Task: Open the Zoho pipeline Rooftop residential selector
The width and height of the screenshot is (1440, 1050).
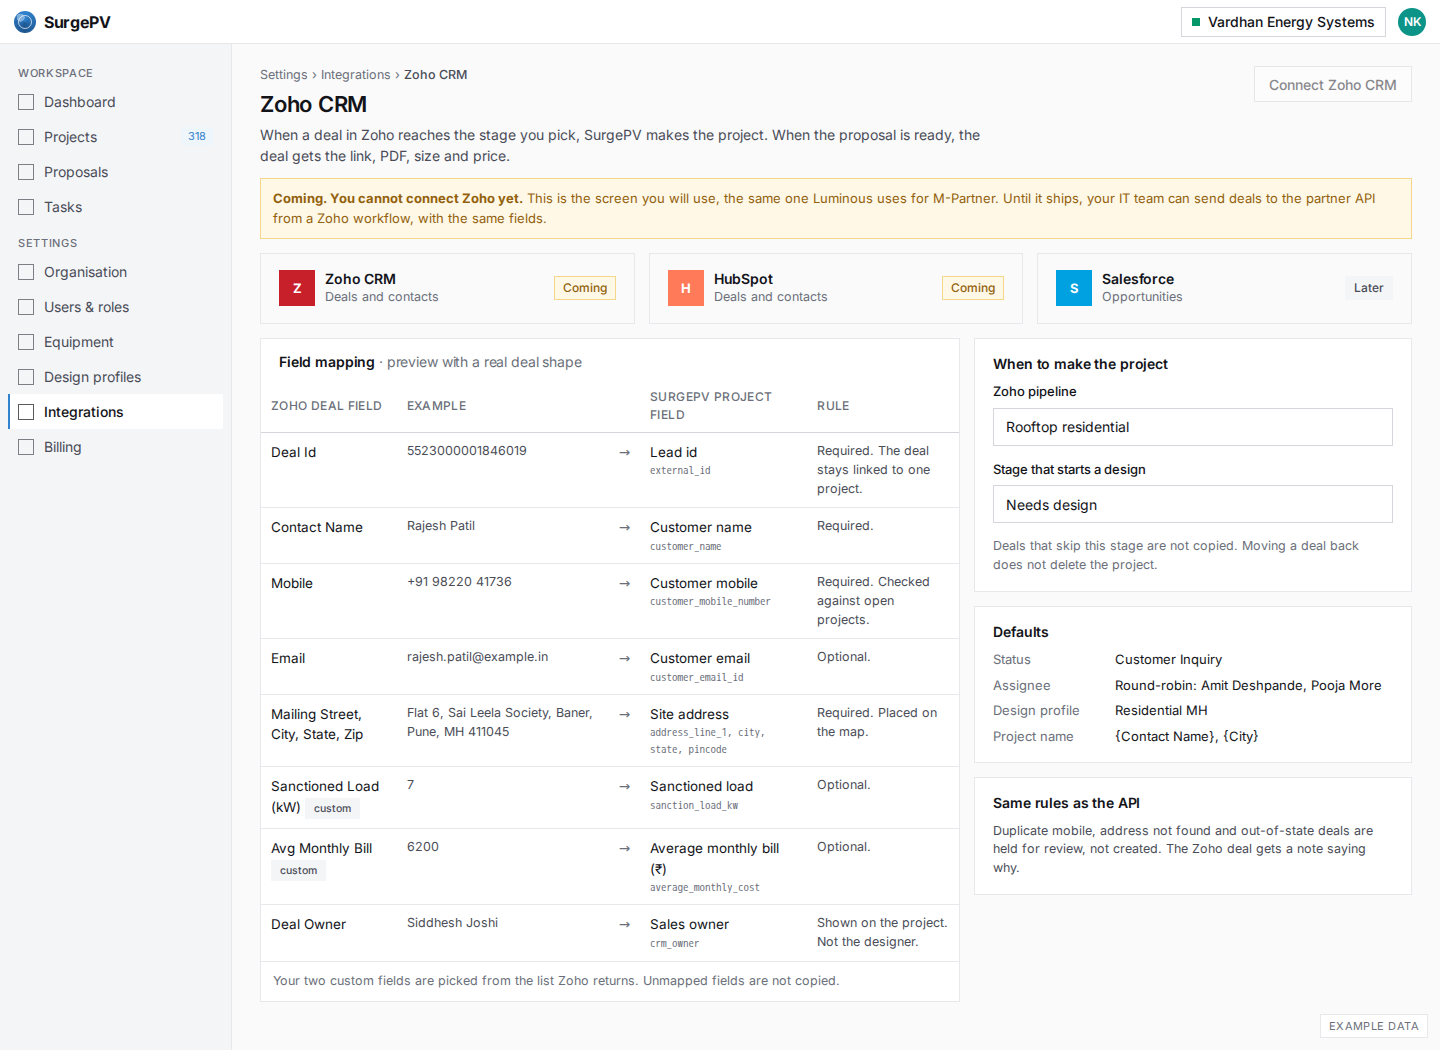Action: coord(1192,427)
